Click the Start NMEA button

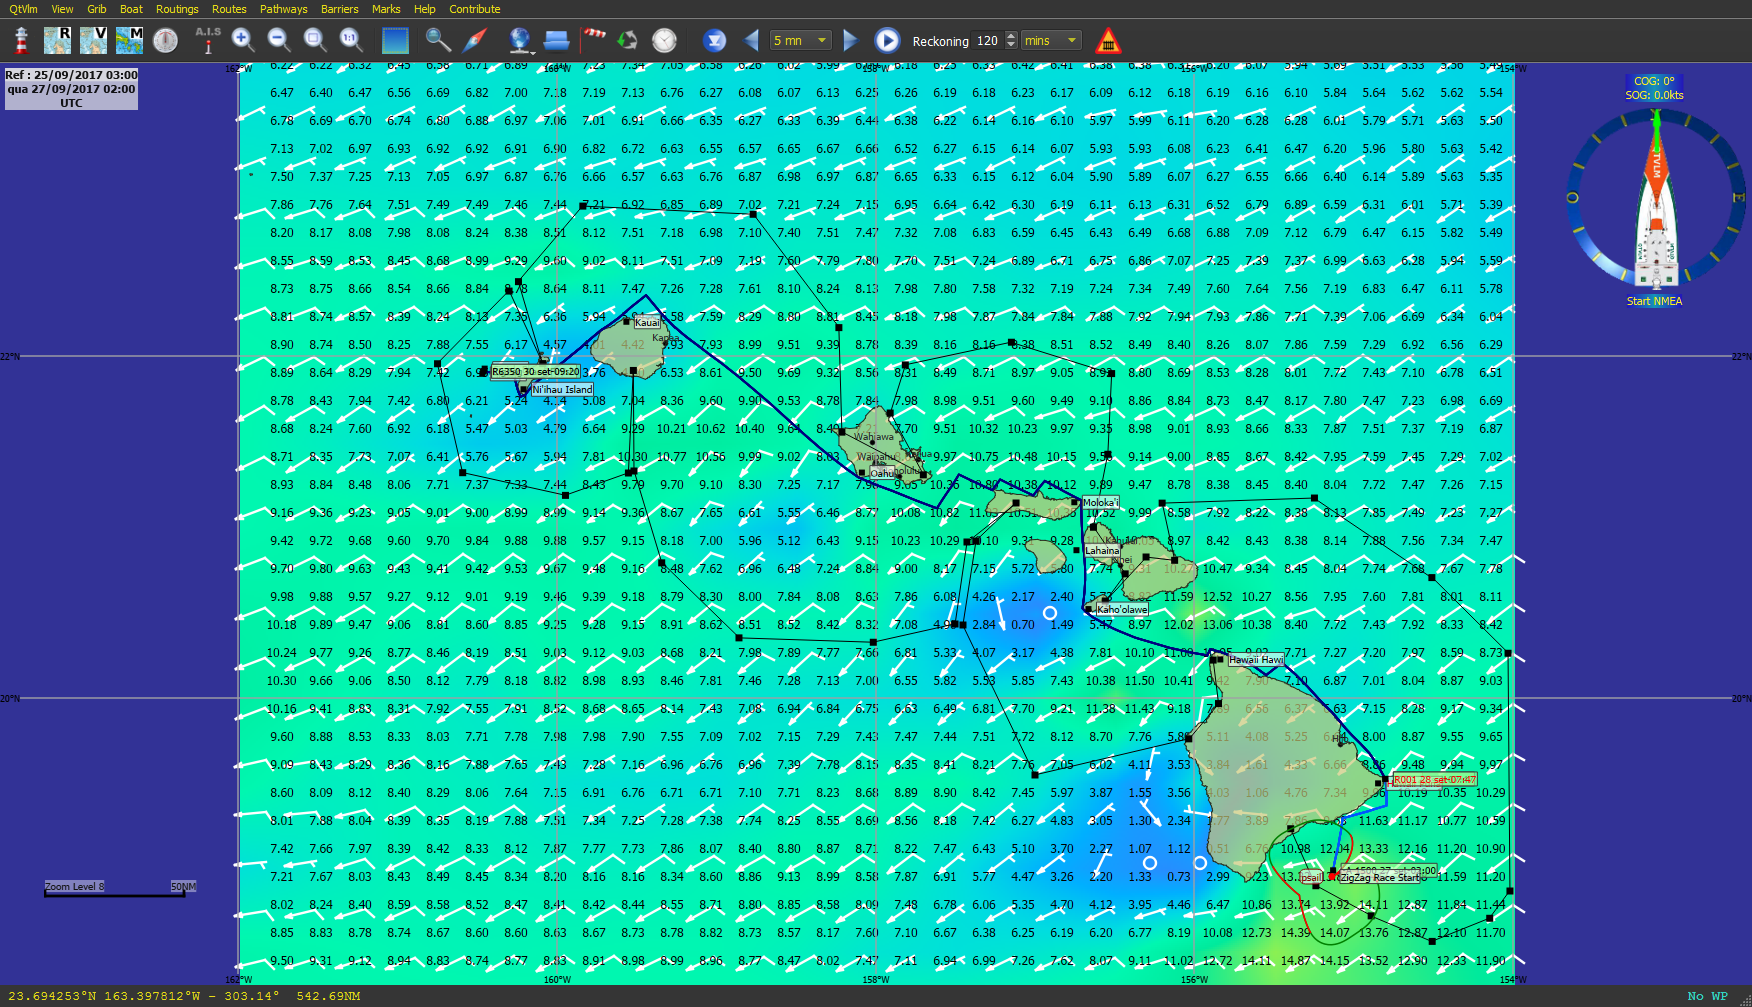tap(1655, 301)
